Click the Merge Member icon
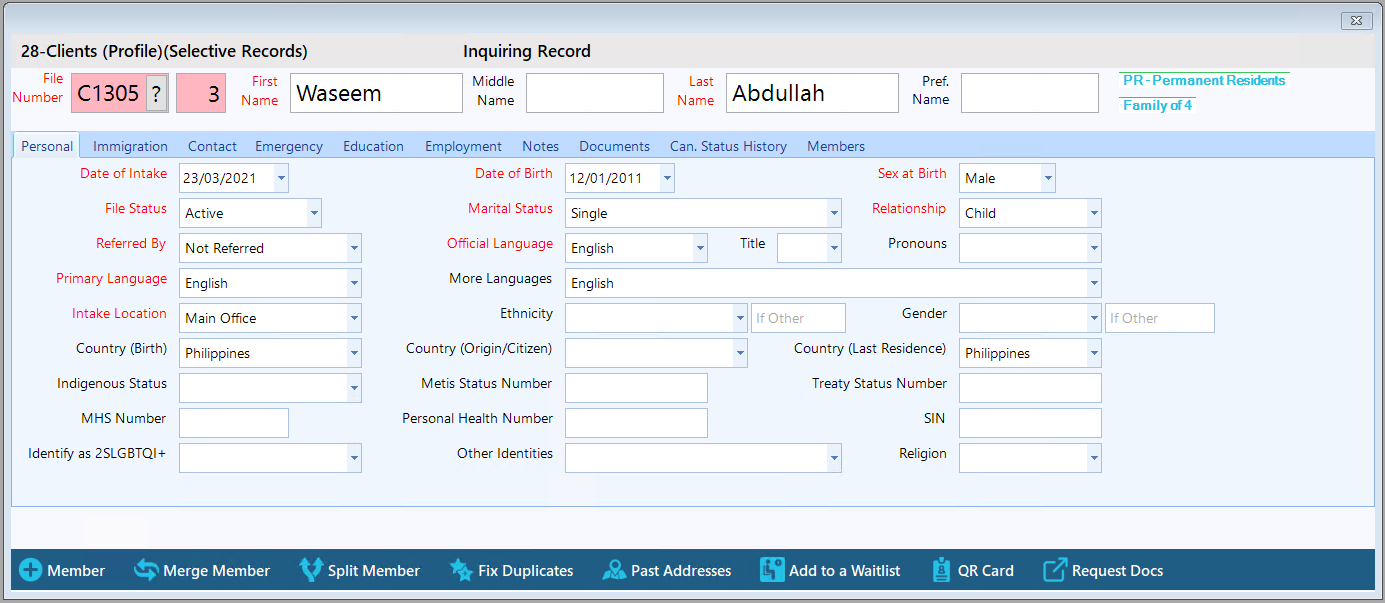 pyautogui.click(x=147, y=571)
